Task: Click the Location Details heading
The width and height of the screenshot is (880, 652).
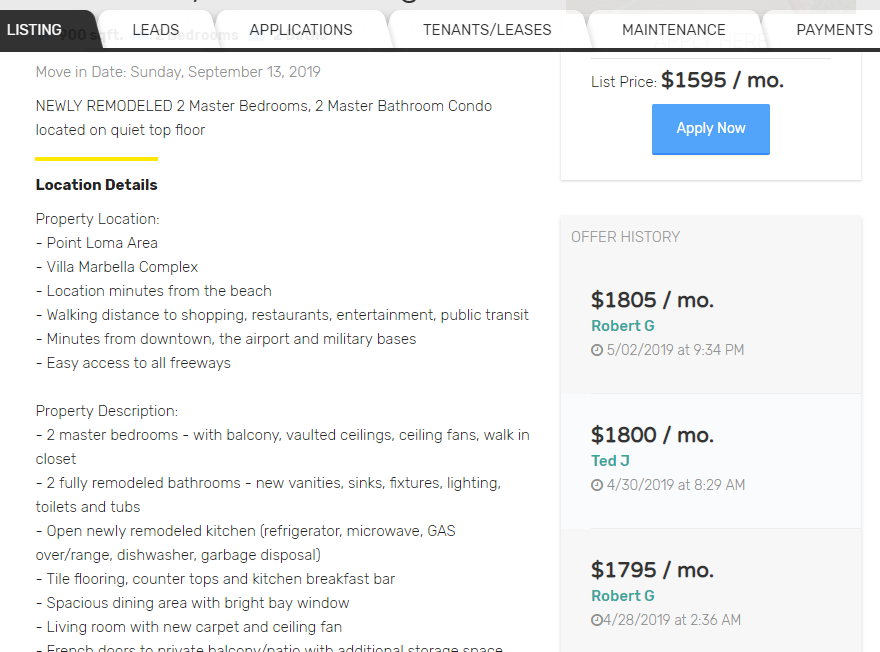Action: (96, 184)
